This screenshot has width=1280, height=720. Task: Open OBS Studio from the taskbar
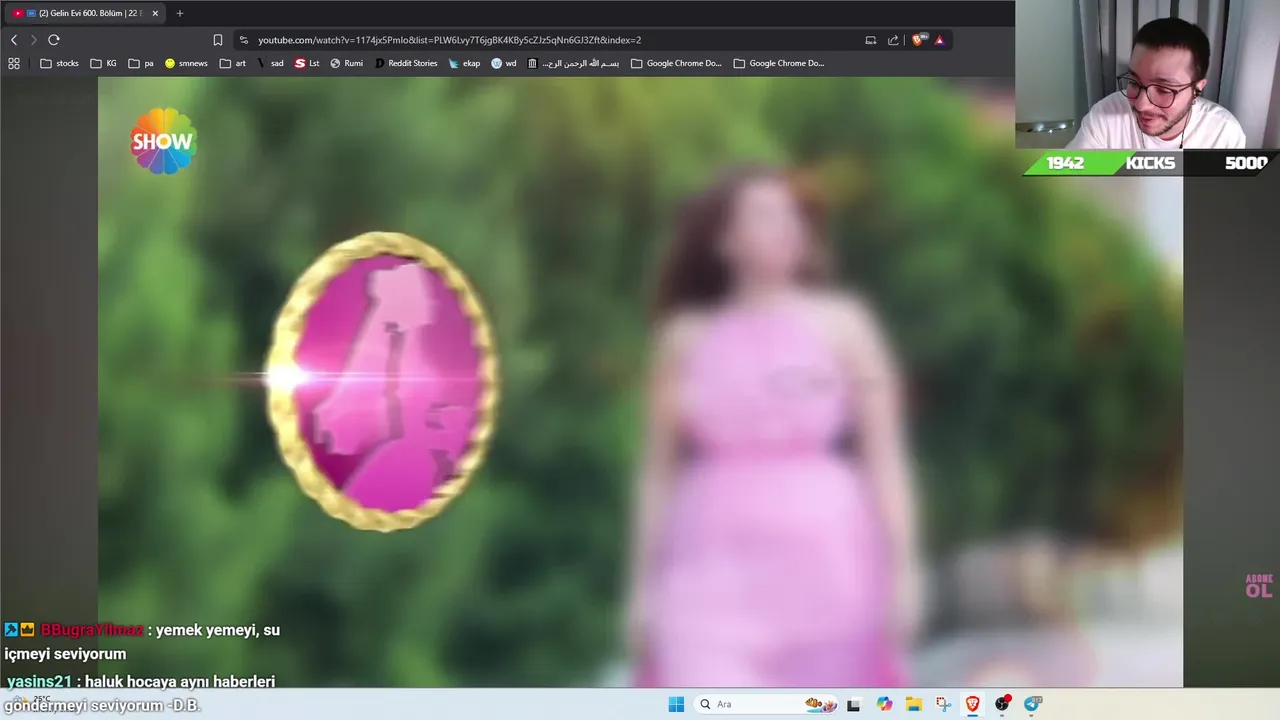pos(1002,704)
